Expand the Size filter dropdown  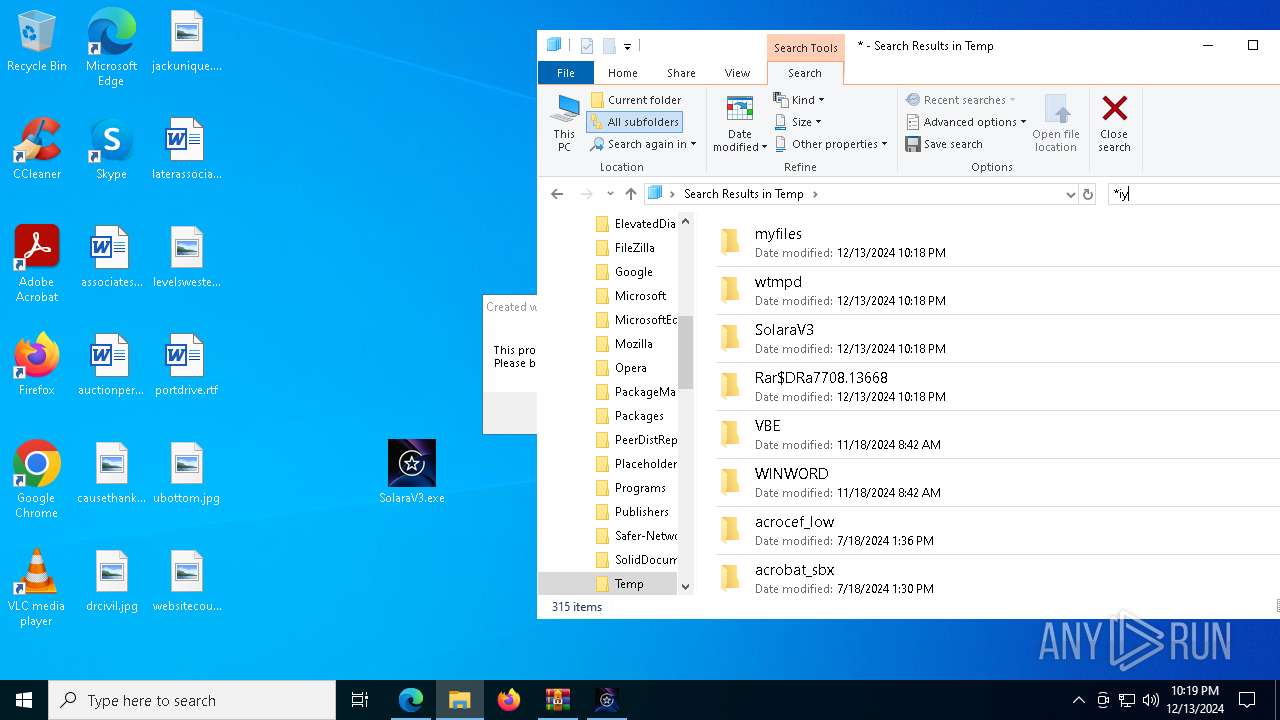click(x=798, y=122)
